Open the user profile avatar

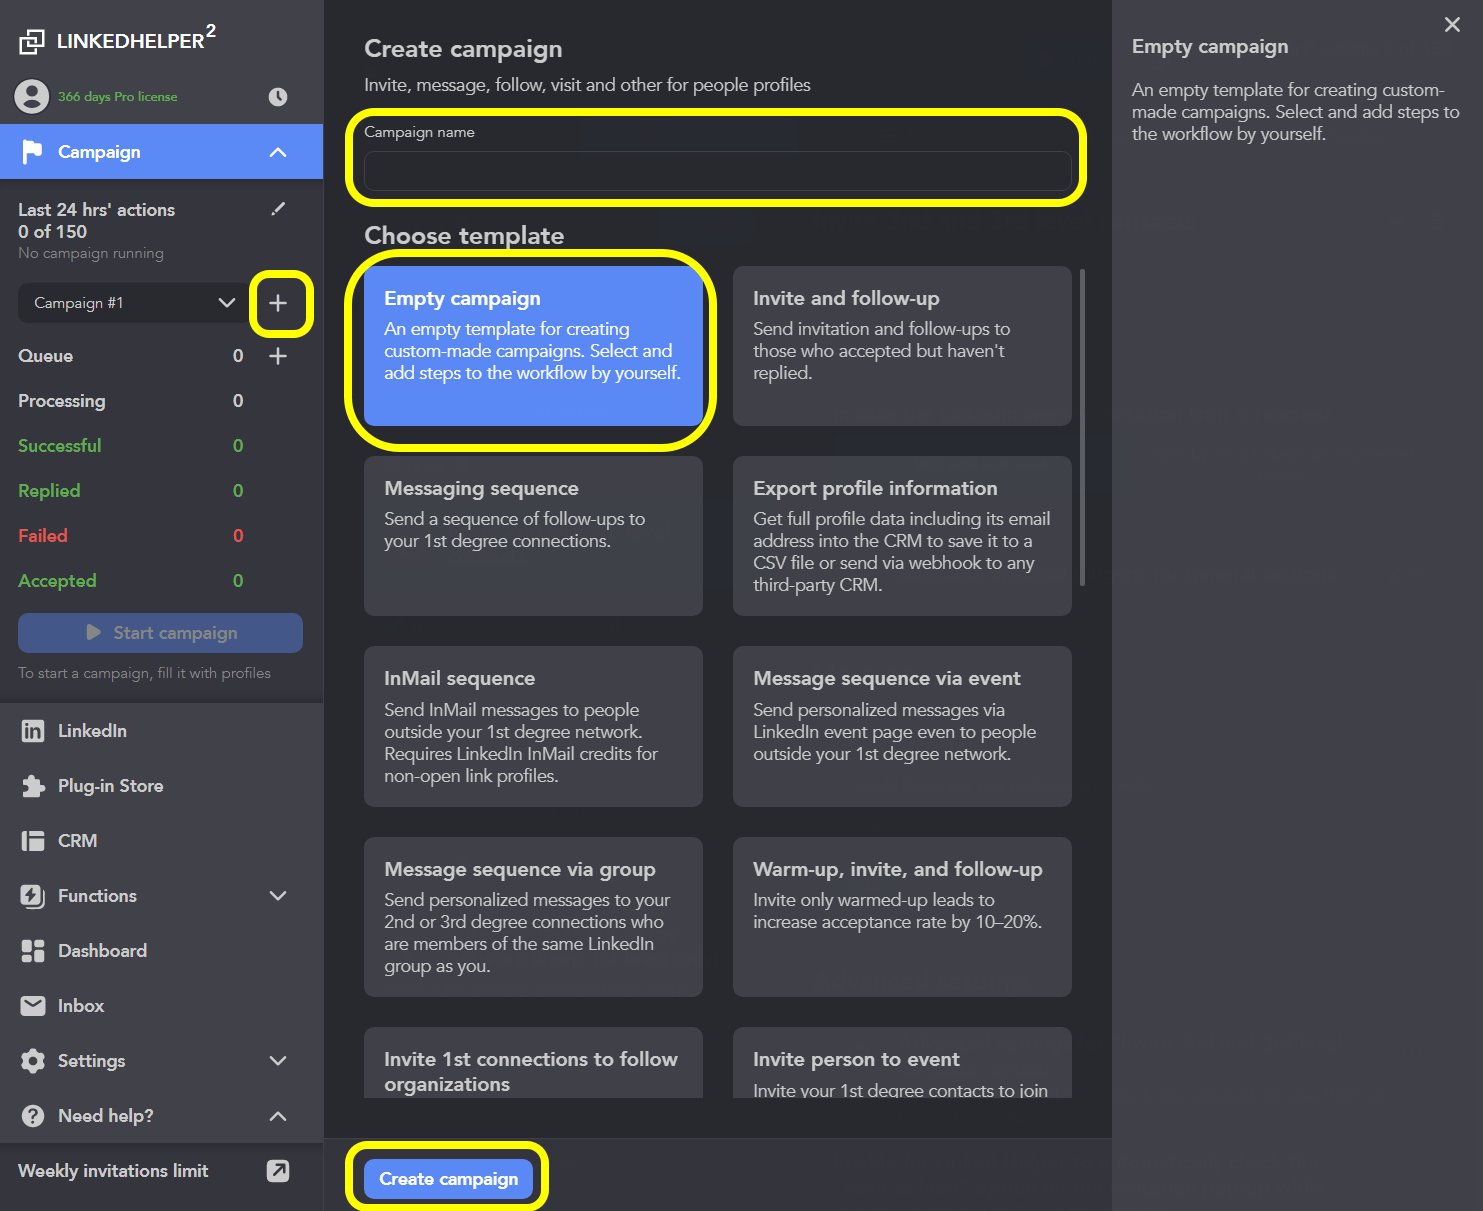pos(32,97)
